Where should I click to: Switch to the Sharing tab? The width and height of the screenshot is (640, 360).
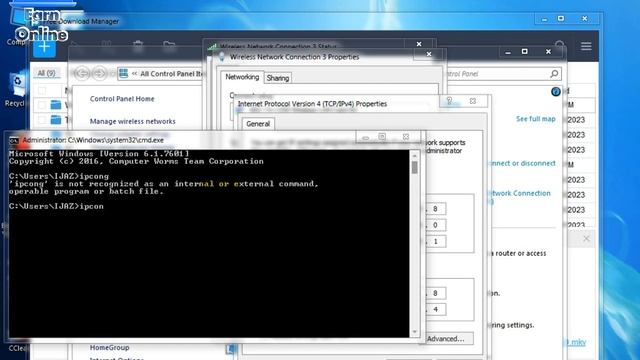pyautogui.click(x=278, y=78)
